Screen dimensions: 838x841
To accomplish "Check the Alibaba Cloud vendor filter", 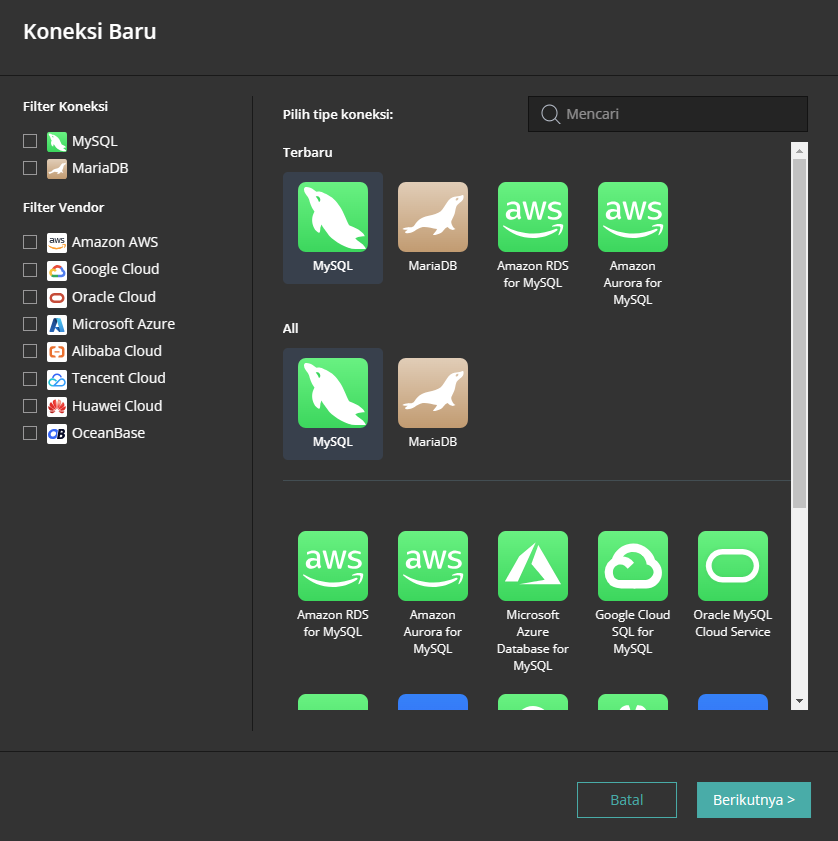I will [x=30, y=351].
